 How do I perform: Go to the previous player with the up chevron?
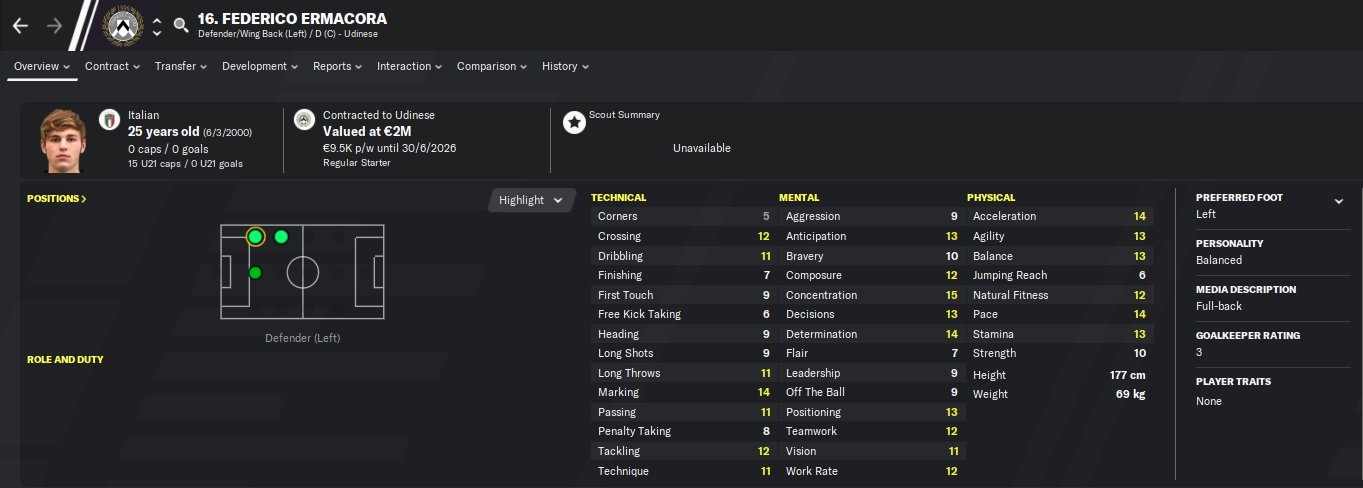pos(156,19)
